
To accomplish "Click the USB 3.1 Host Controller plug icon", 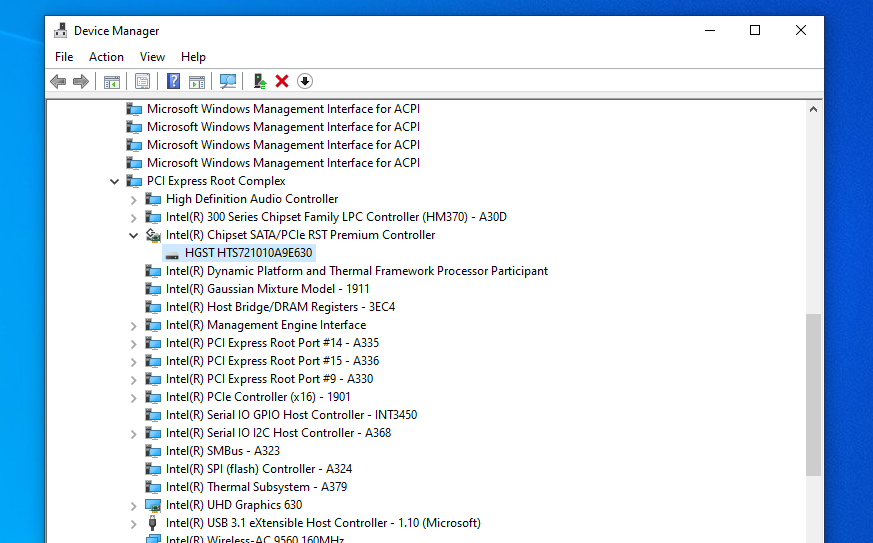I will [153, 523].
